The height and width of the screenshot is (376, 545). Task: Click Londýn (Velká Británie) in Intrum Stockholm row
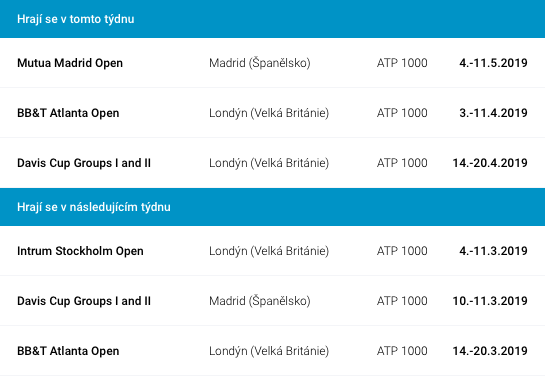tap(269, 251)
